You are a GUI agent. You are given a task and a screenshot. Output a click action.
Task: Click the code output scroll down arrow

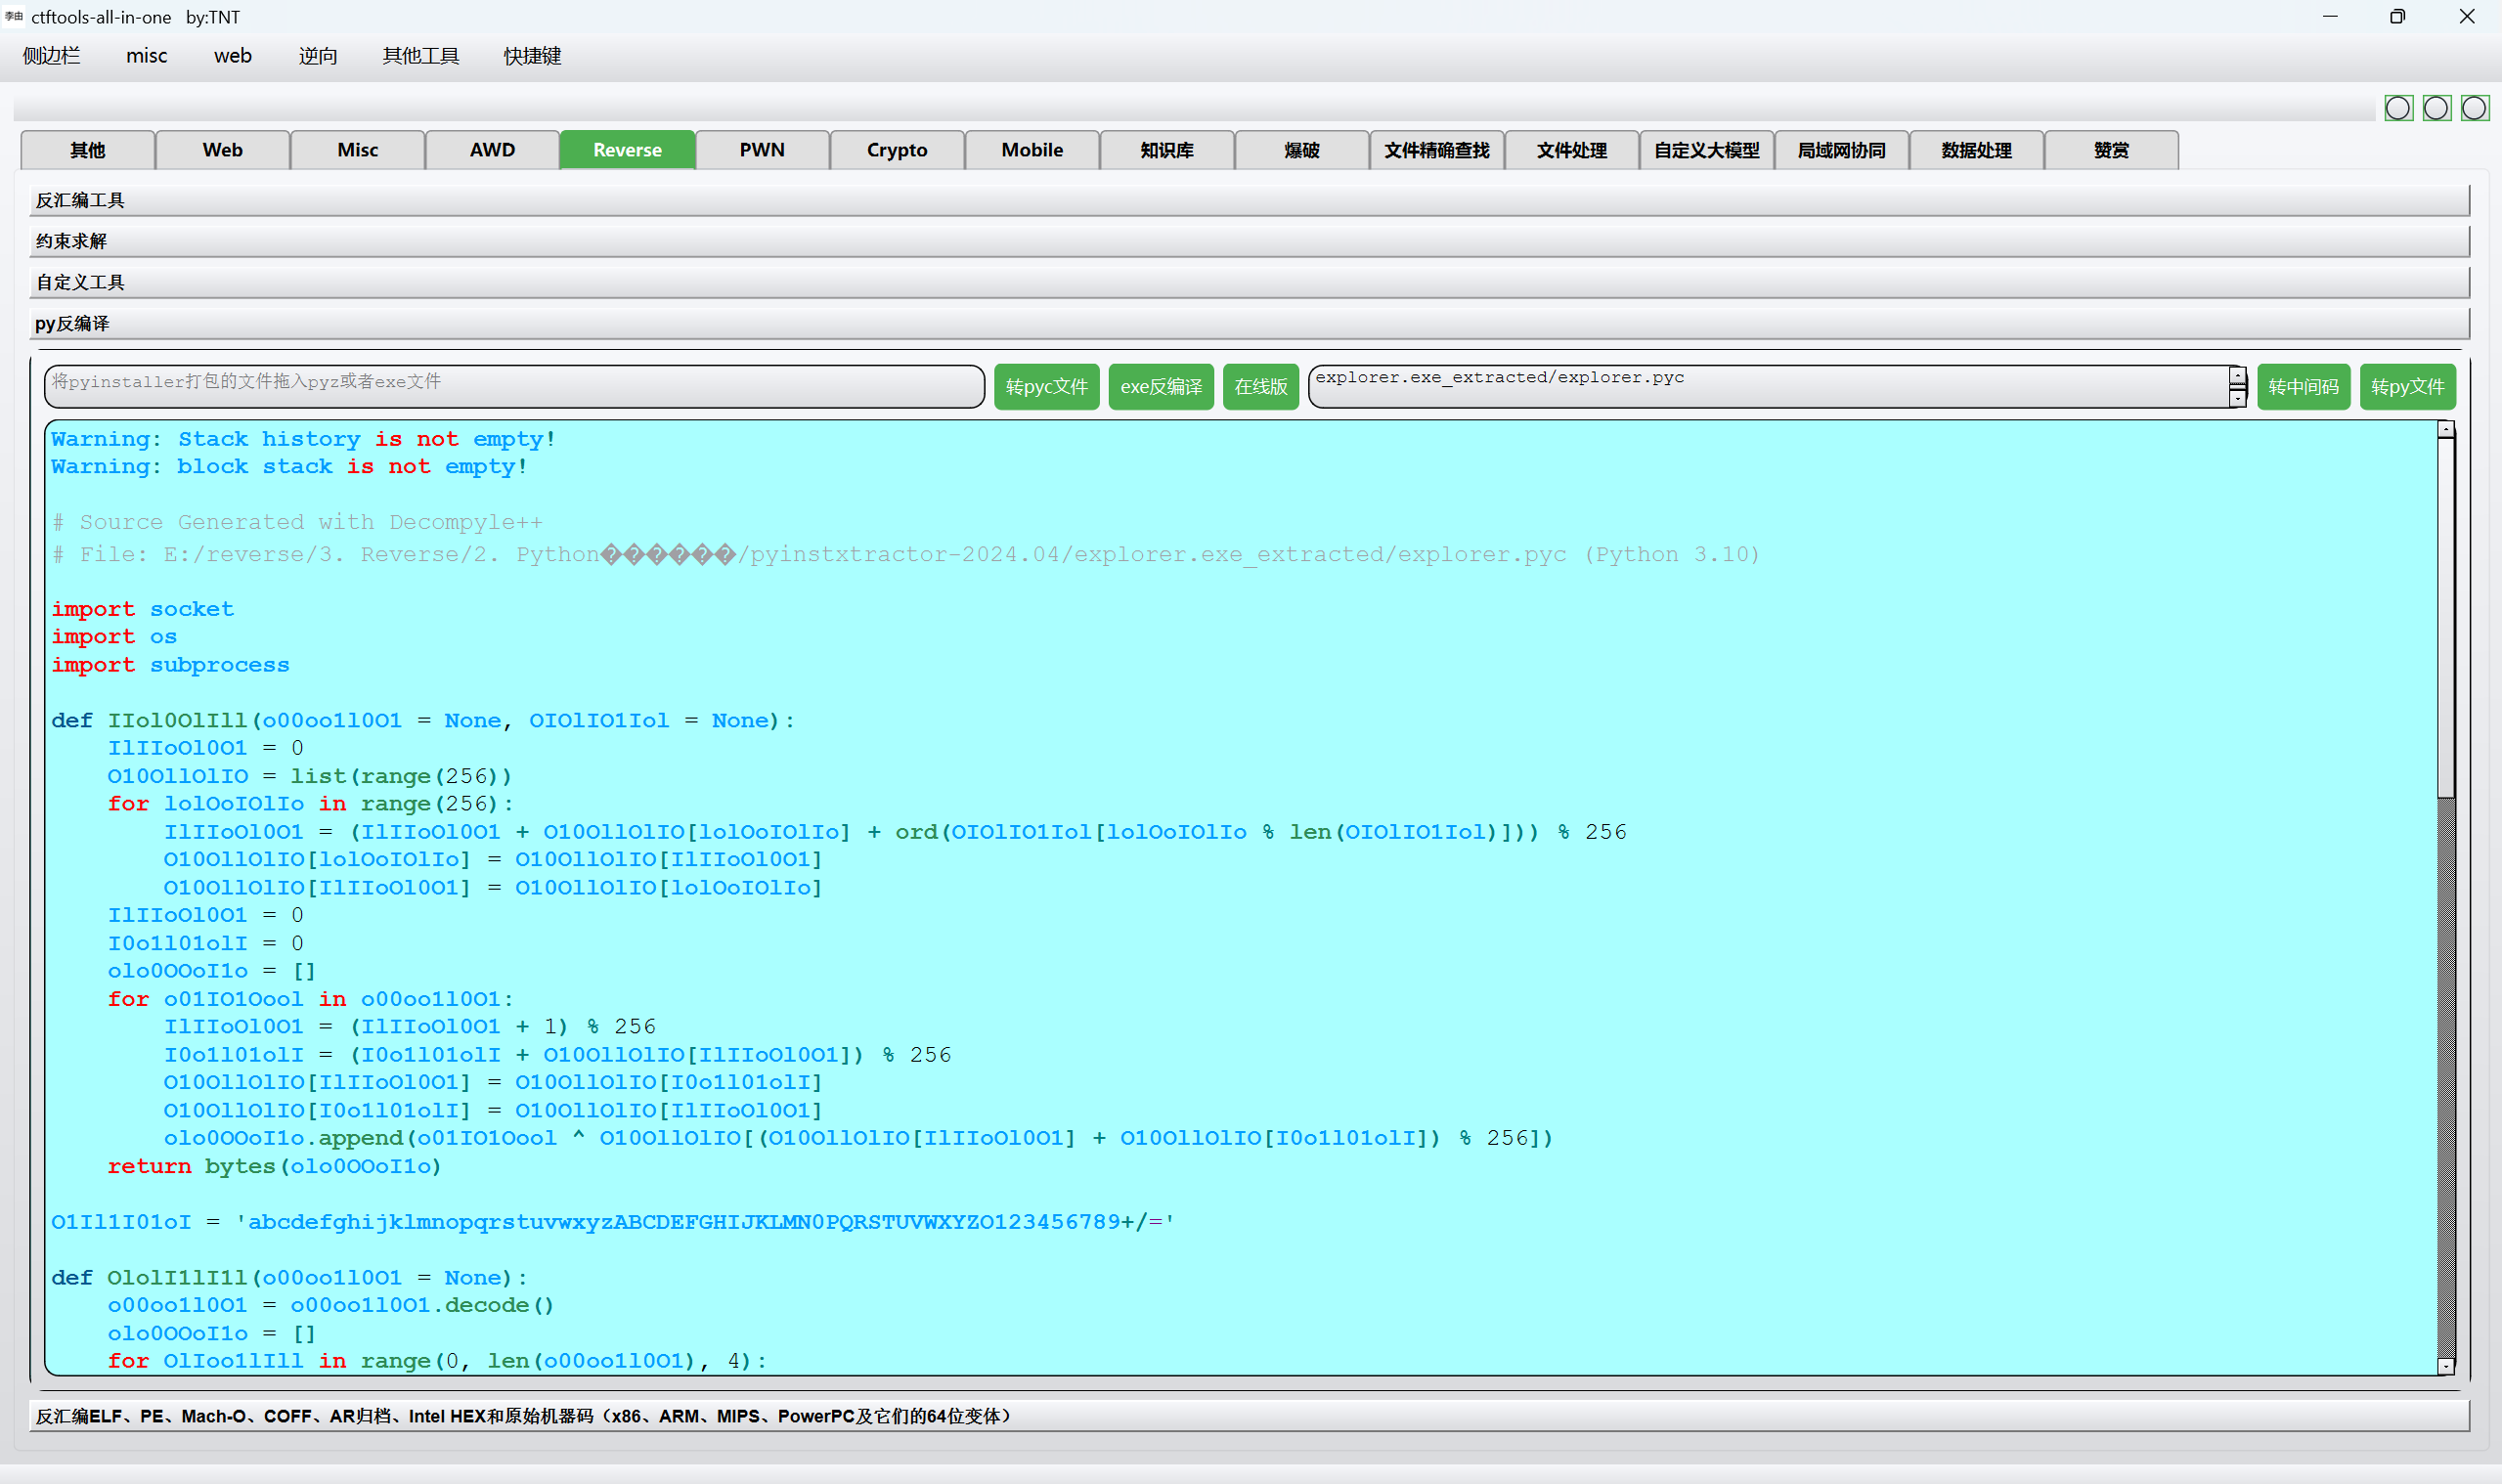coord(2446,1366)
